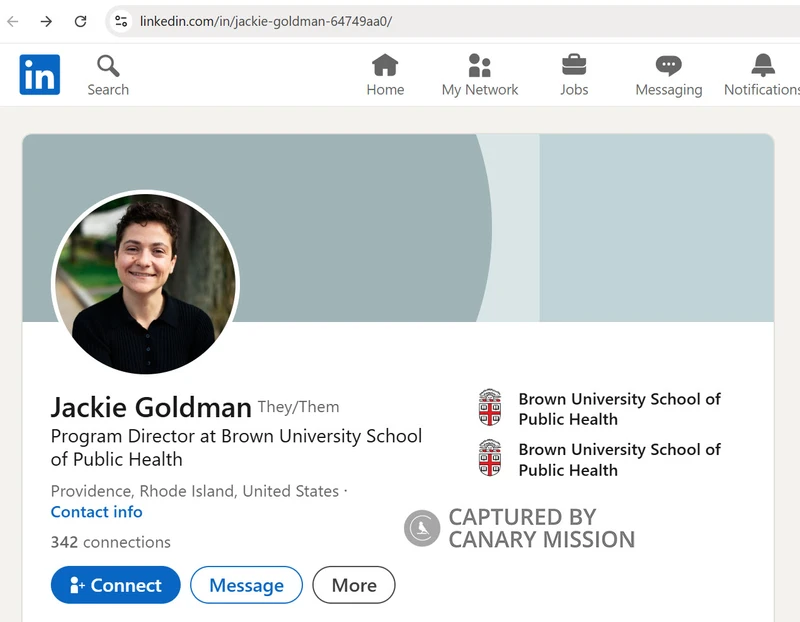The image size is (800, 622).
Task: View Jackie Goldman's profile photo
Action: point(145,282)
